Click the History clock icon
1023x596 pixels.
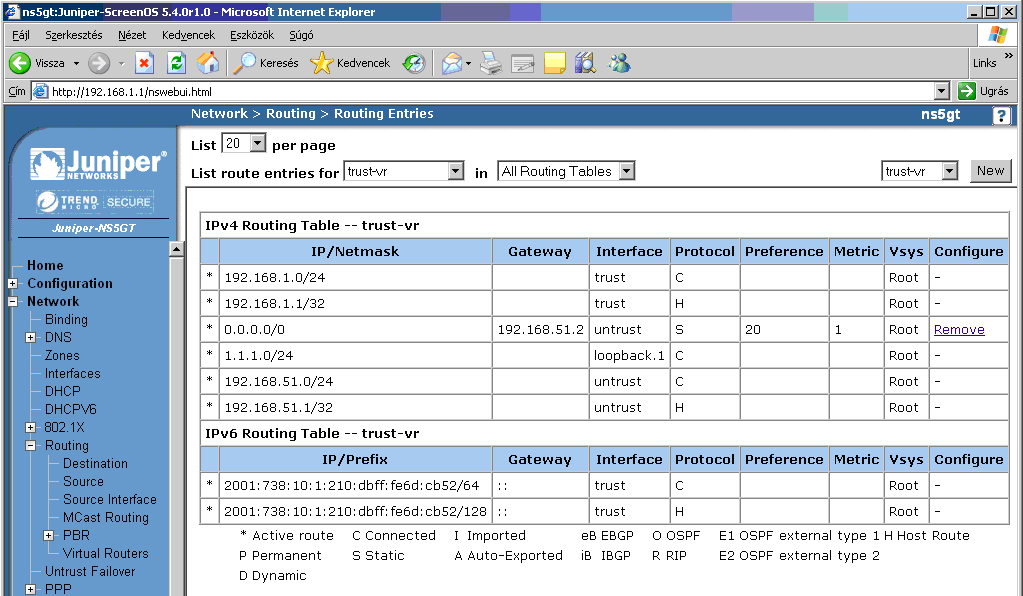[x=414, y=63]
